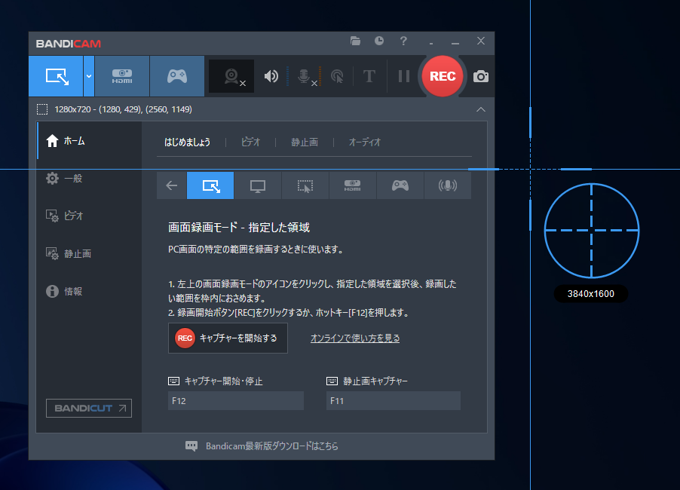Select the はじめましょう tab
680x490 pixels.
point(187,142)
